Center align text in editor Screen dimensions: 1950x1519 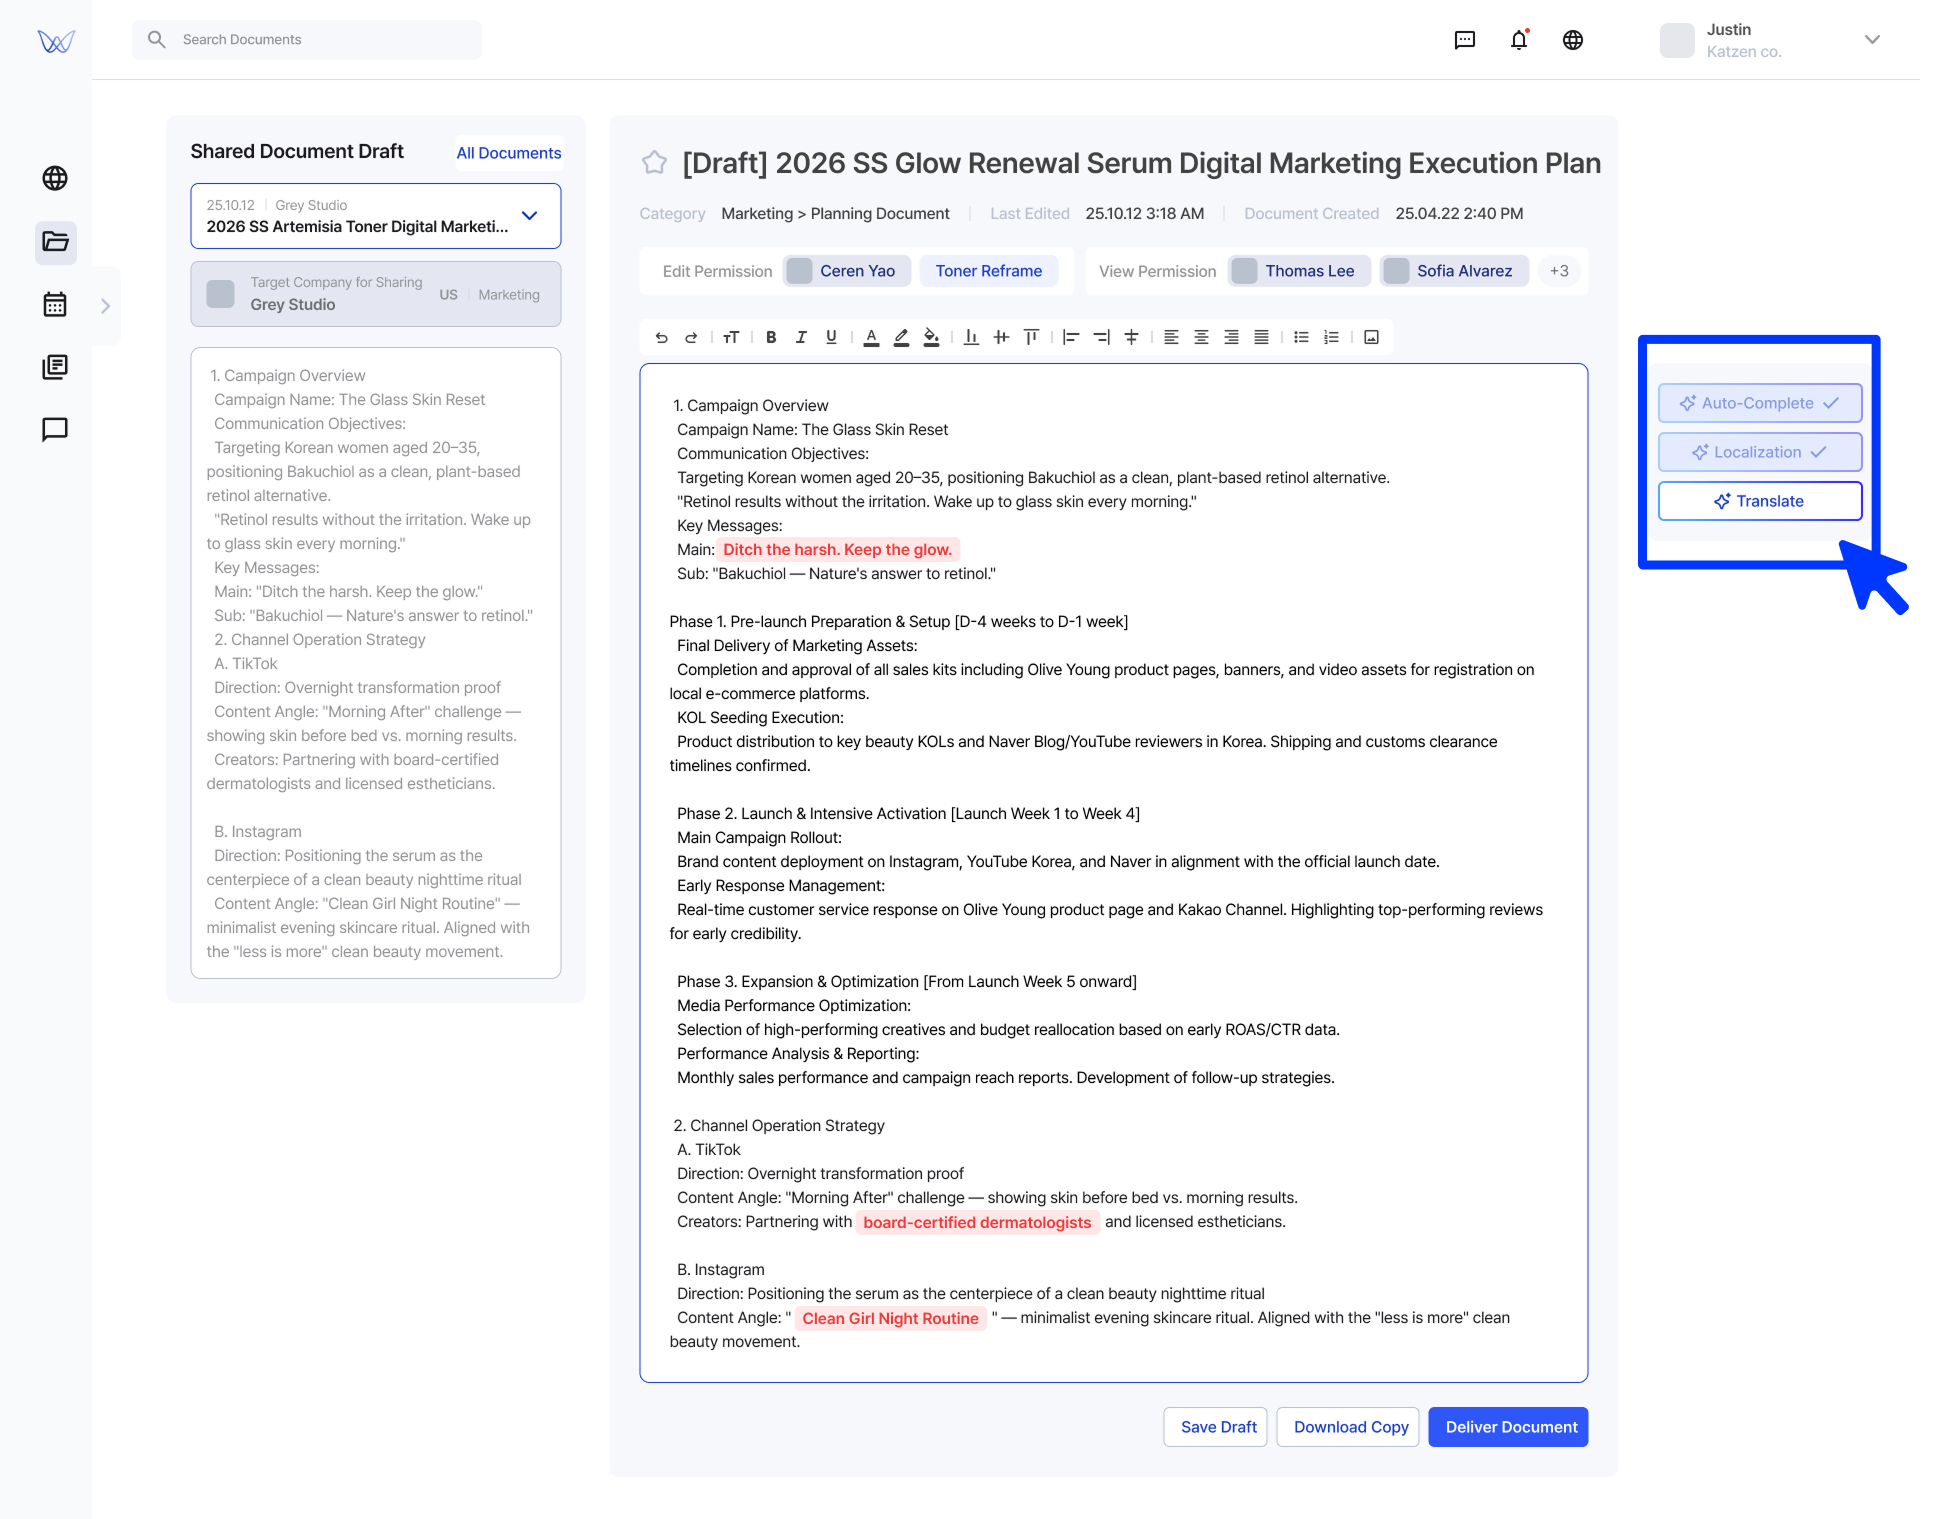click(1201, 337)
